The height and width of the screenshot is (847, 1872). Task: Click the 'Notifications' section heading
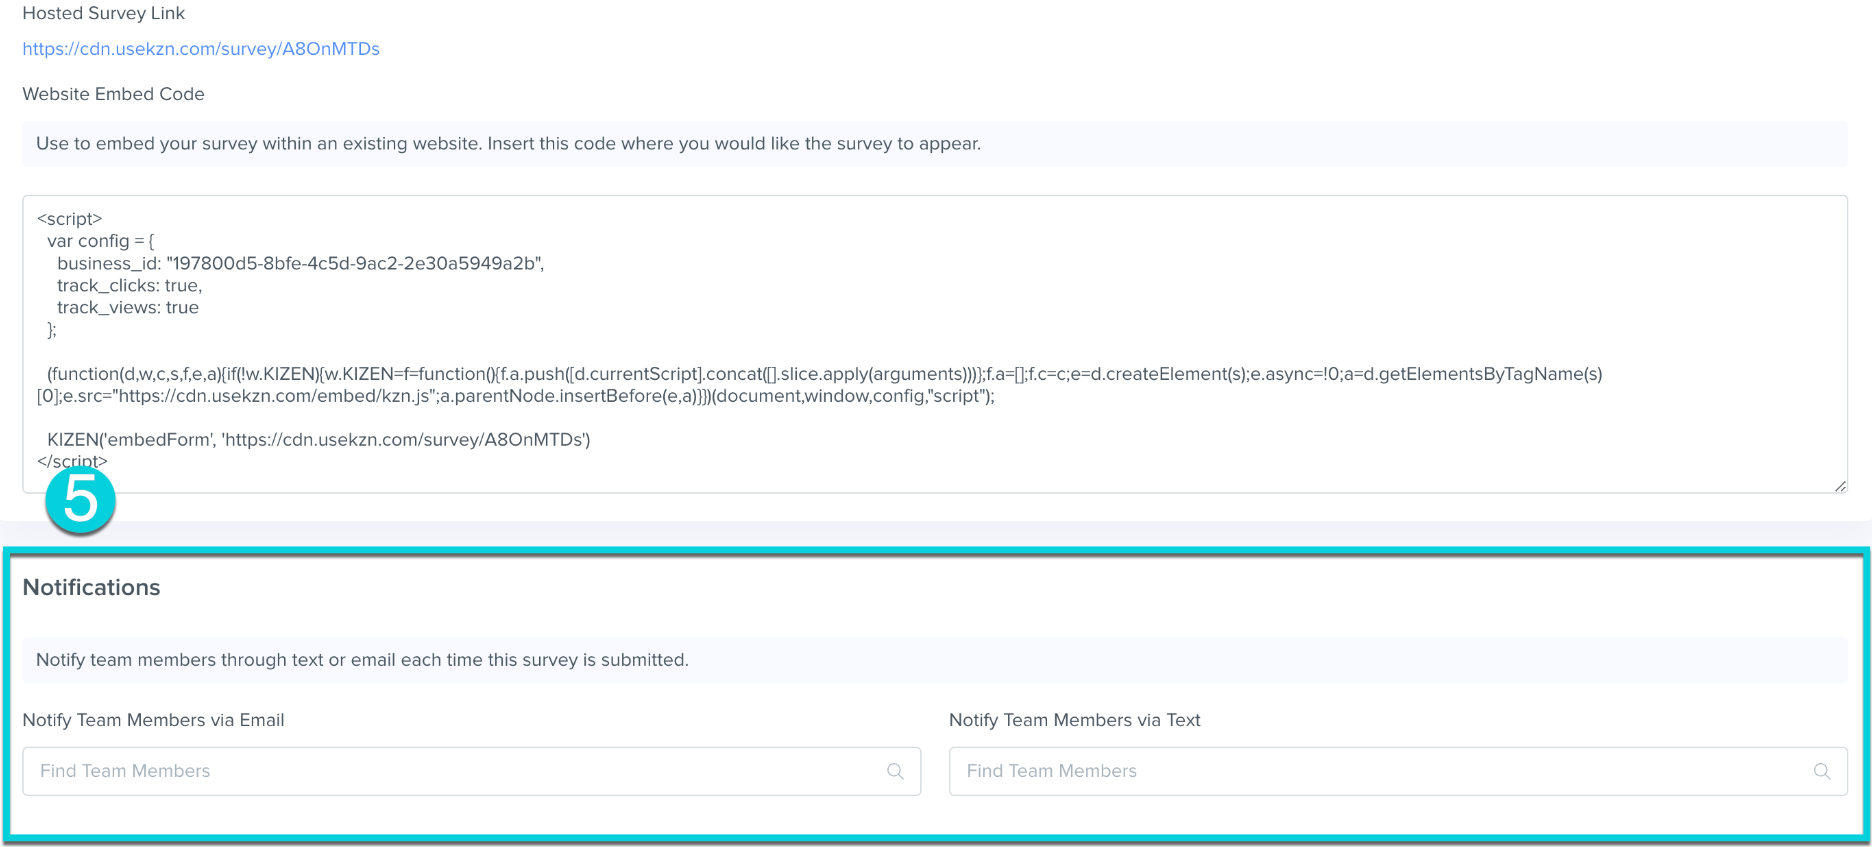click(x=91, y=587)
